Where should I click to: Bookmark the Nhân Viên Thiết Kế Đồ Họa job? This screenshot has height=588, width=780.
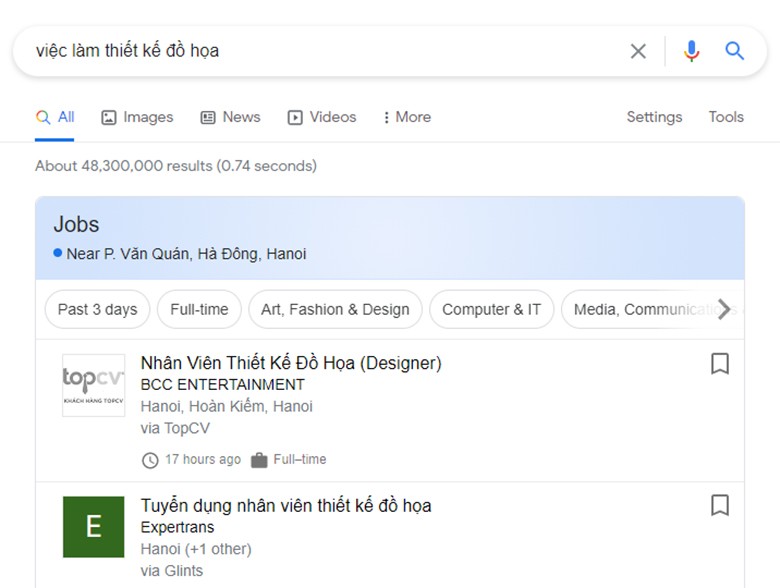(x=720, y=364)
